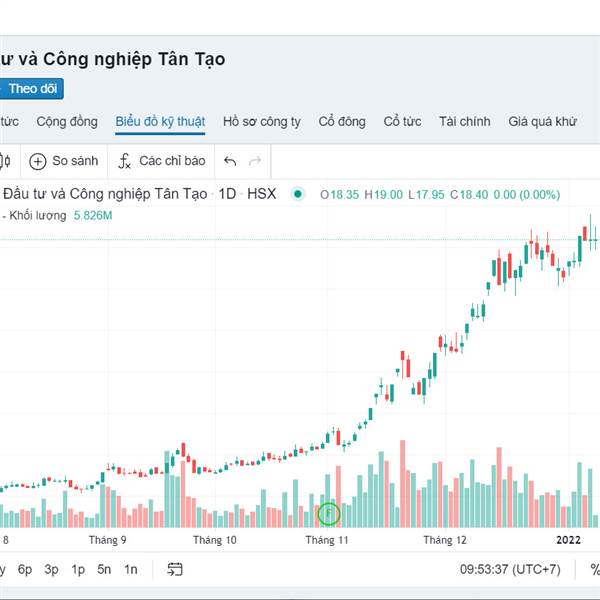
Task: Open the candlestick chart style selector
Action: (5, 161)
